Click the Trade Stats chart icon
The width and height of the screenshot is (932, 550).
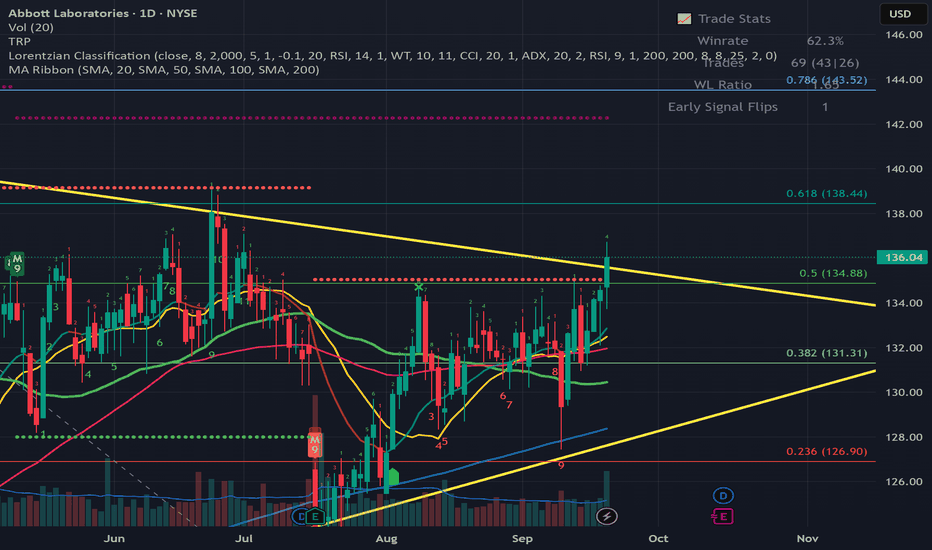(x=684, y=19)
